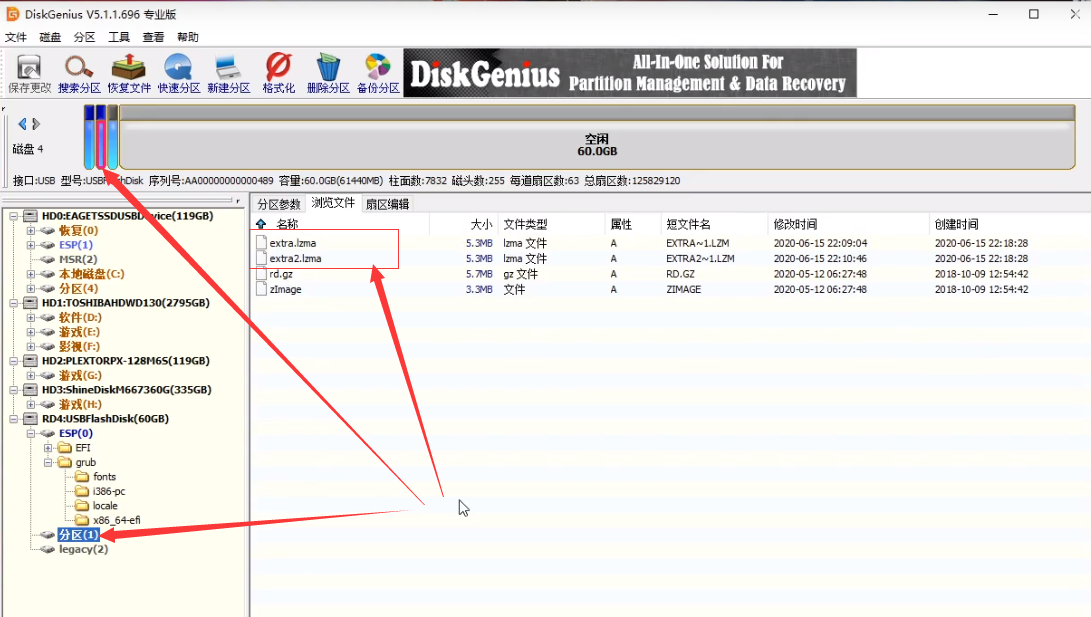
Task: Select the 游戏(G:) partition
Action: pyautogui.click(x=80, y=376)
